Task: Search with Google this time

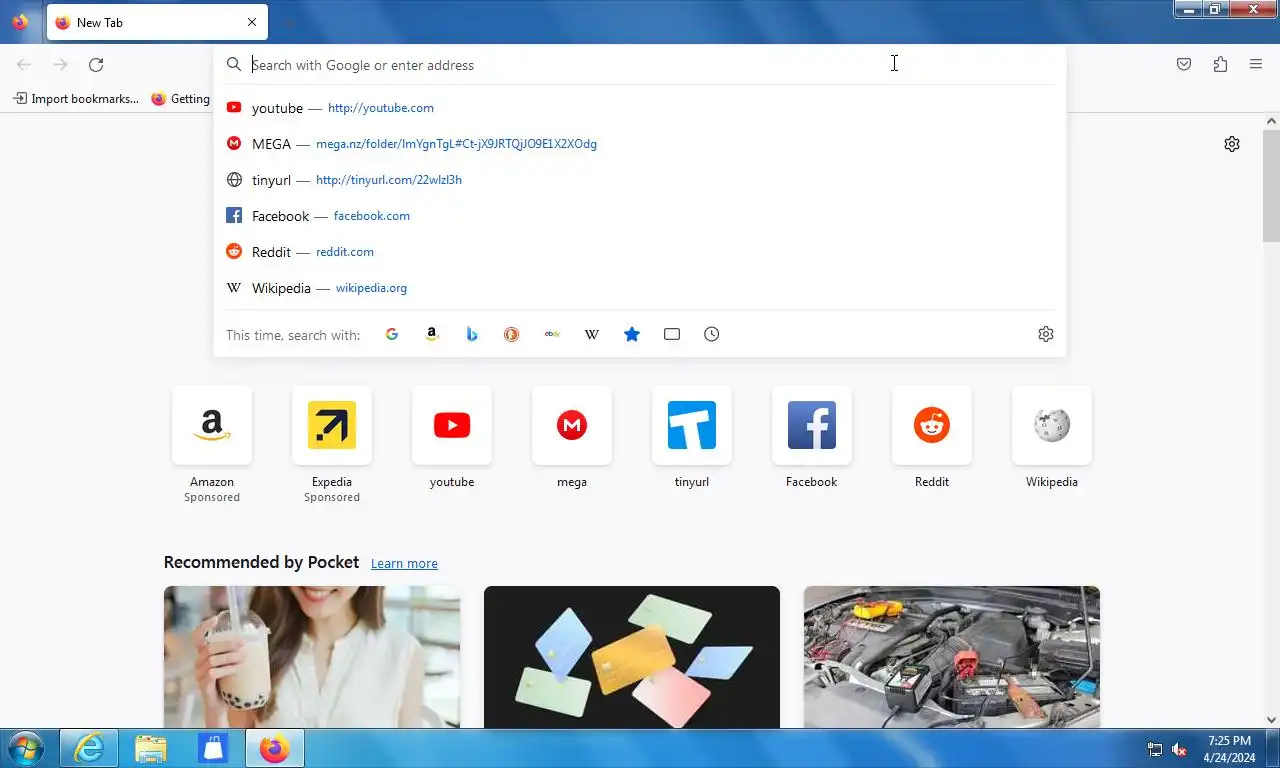Action: click(392, 334)
